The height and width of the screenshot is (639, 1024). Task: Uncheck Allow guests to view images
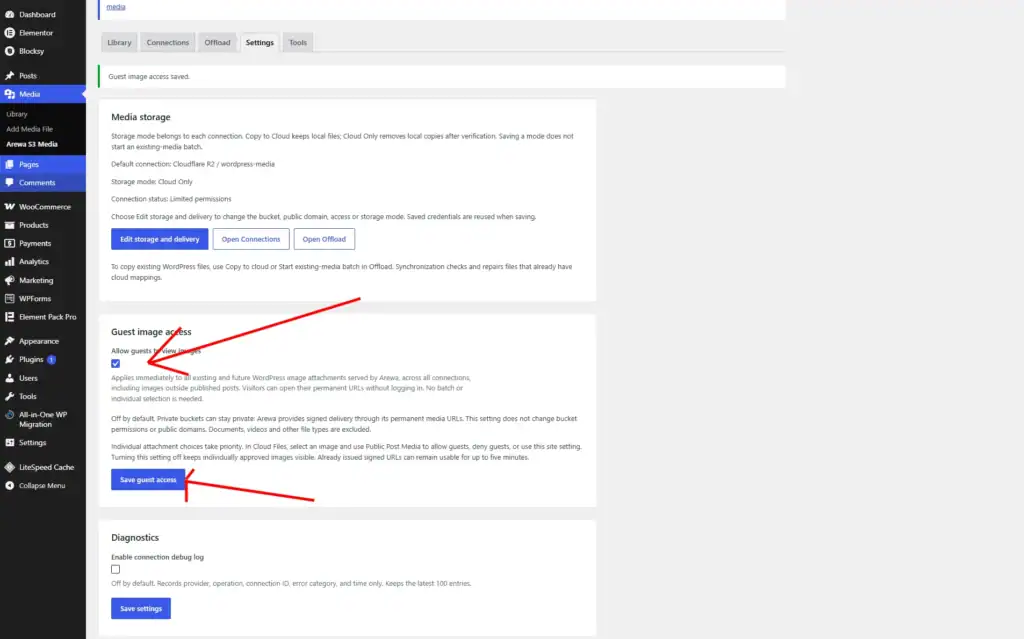click(116, 363)
